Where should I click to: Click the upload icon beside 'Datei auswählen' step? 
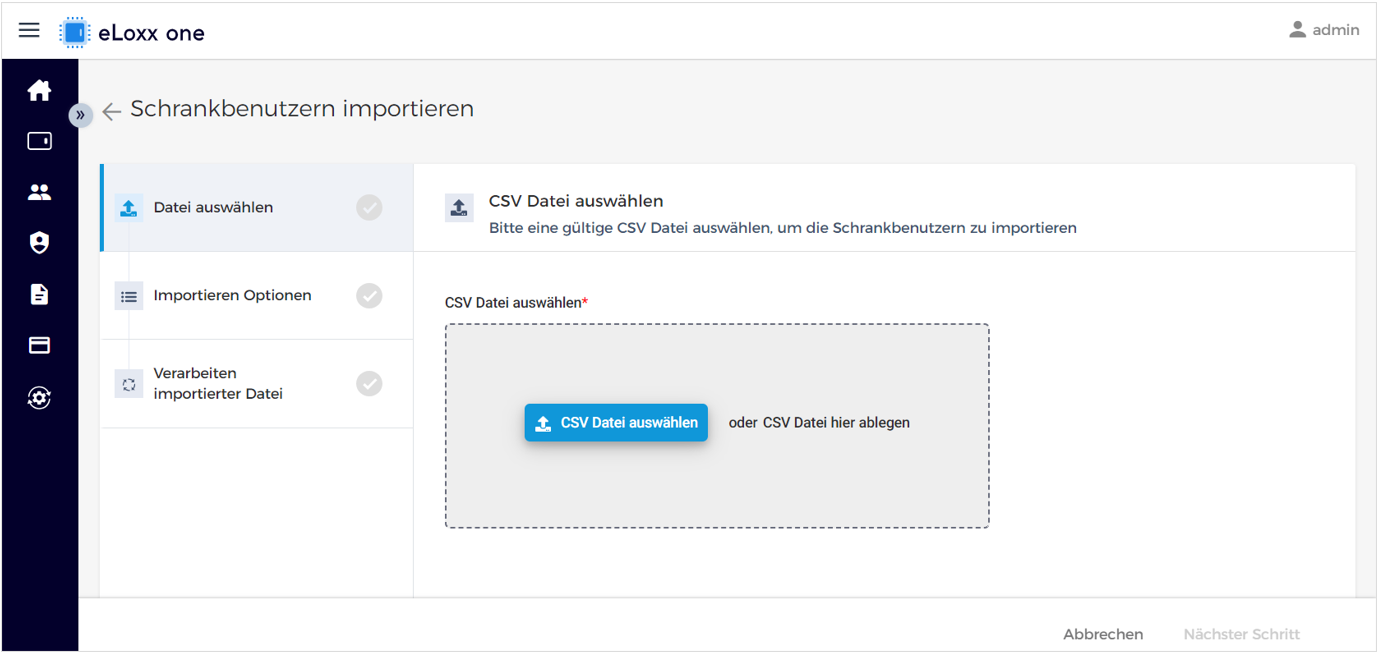[129, 208]
